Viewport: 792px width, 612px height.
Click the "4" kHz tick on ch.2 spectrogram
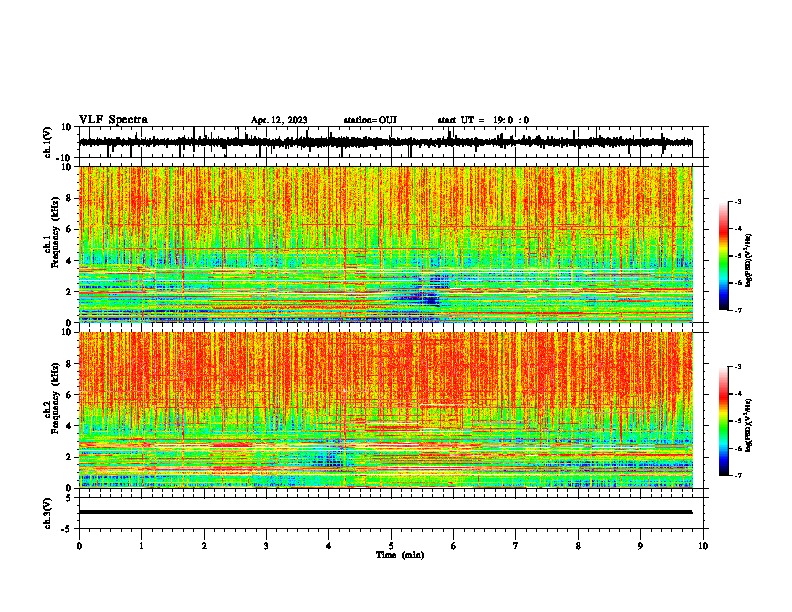click(x=69, y=426)
